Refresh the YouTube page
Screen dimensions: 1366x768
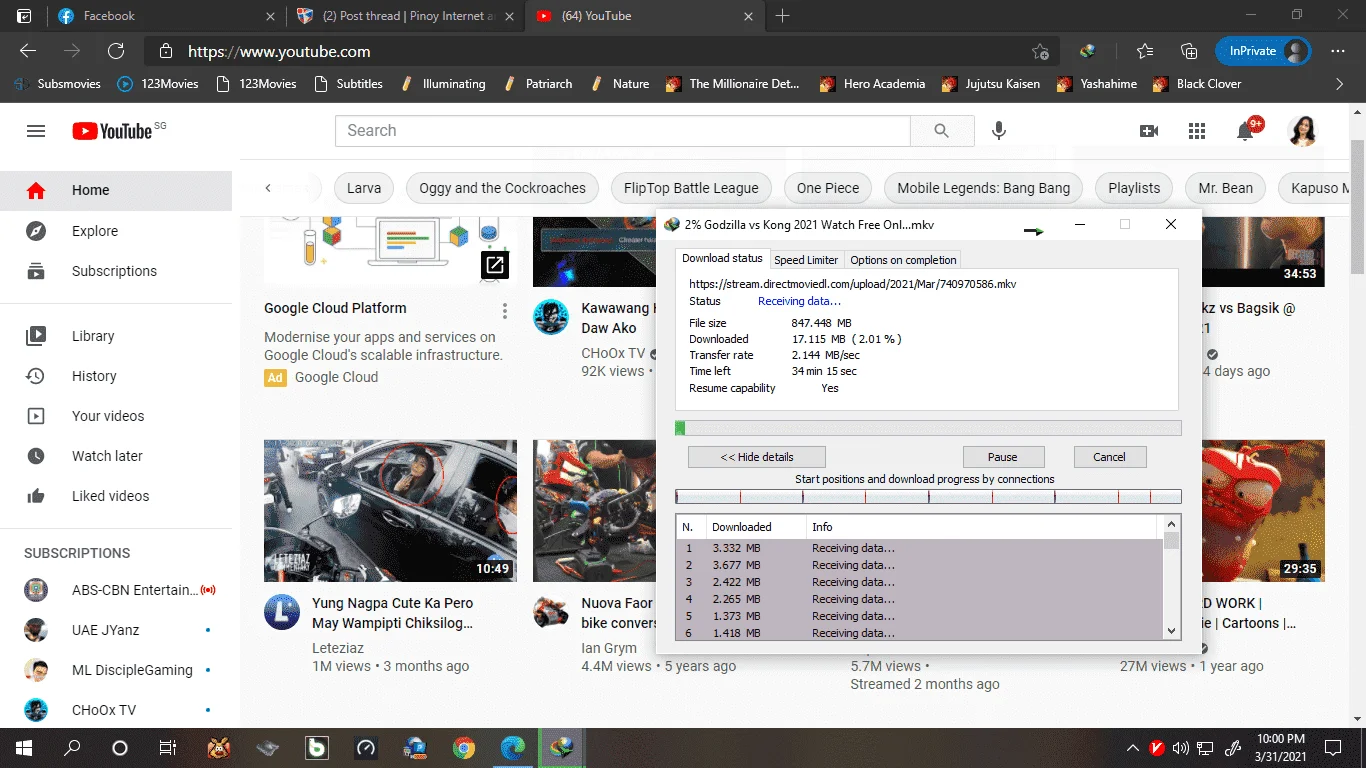pyautogui.click(x=116, y=51)
